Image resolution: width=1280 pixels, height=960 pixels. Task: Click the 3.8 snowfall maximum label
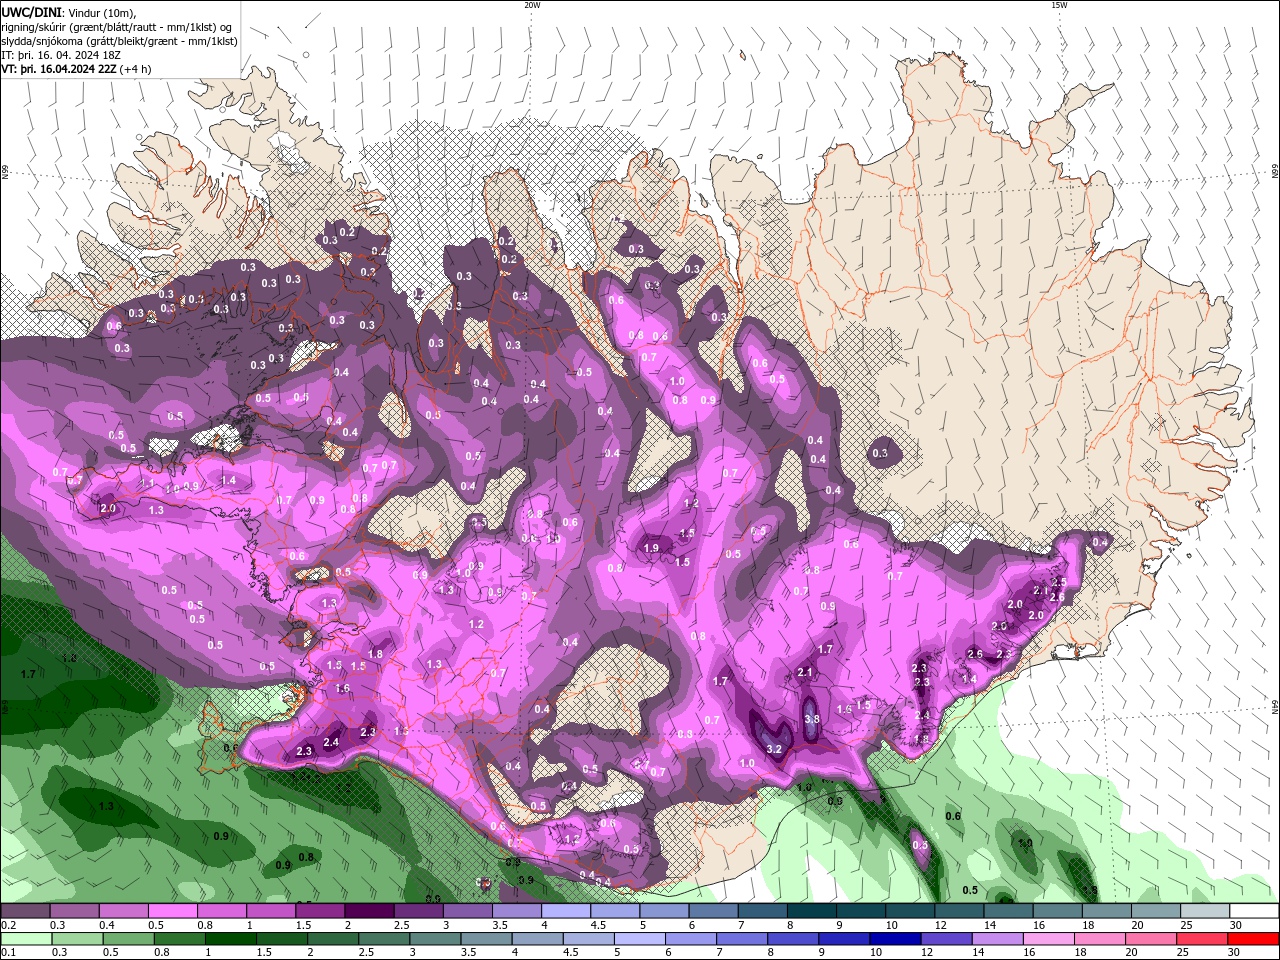(x=812, y=719)
